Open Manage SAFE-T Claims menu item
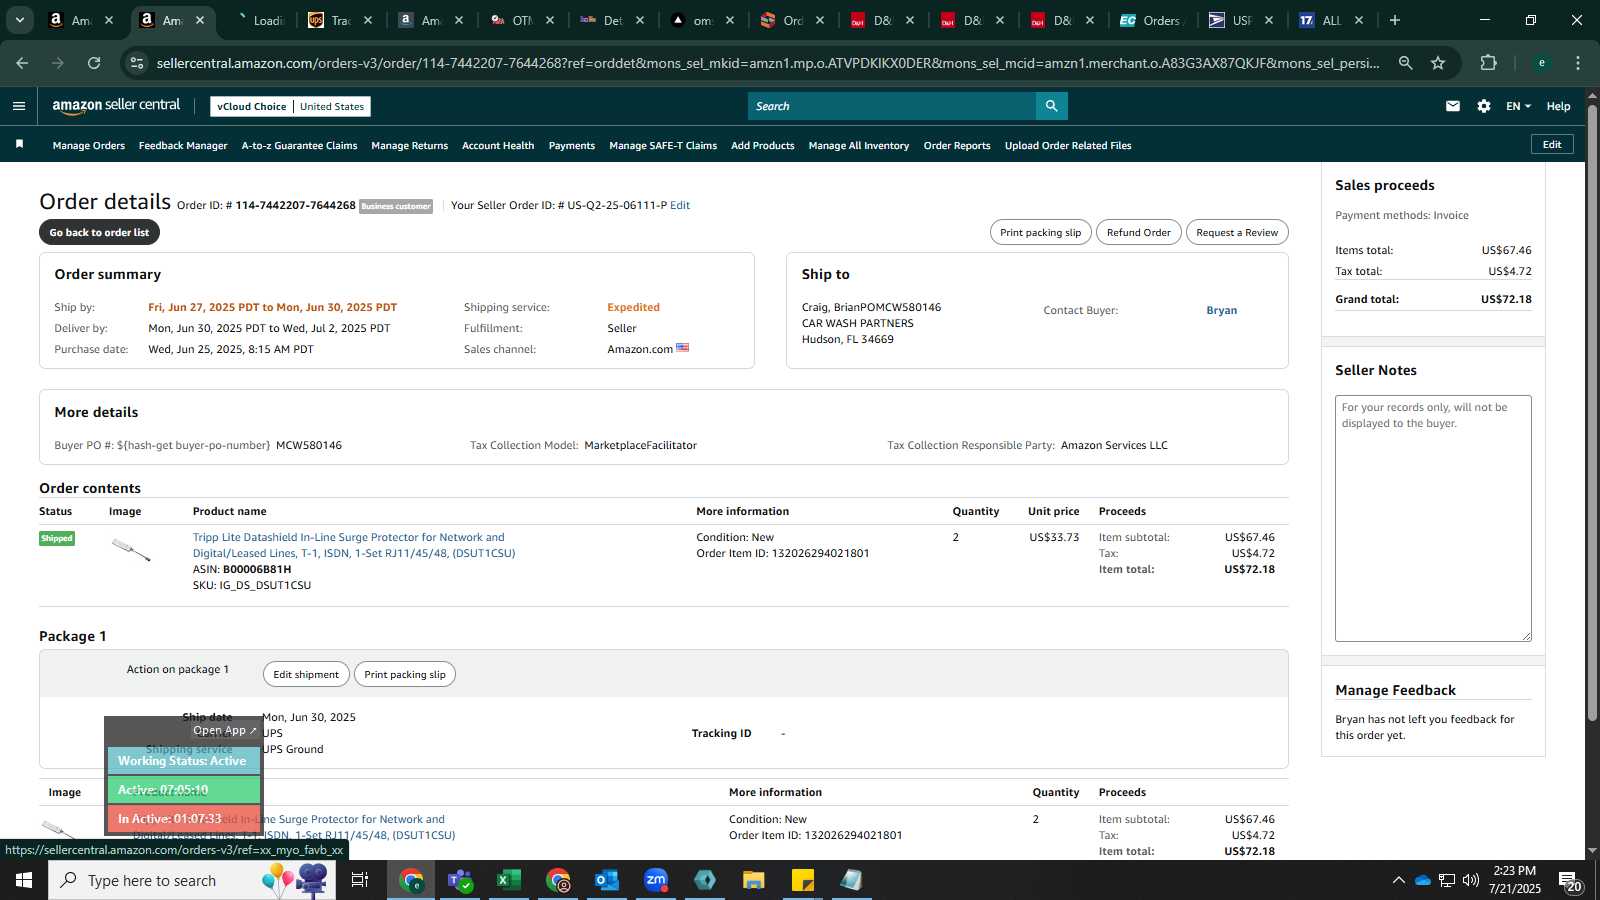This screenshot has width=1600, height=900. point(663,146)
